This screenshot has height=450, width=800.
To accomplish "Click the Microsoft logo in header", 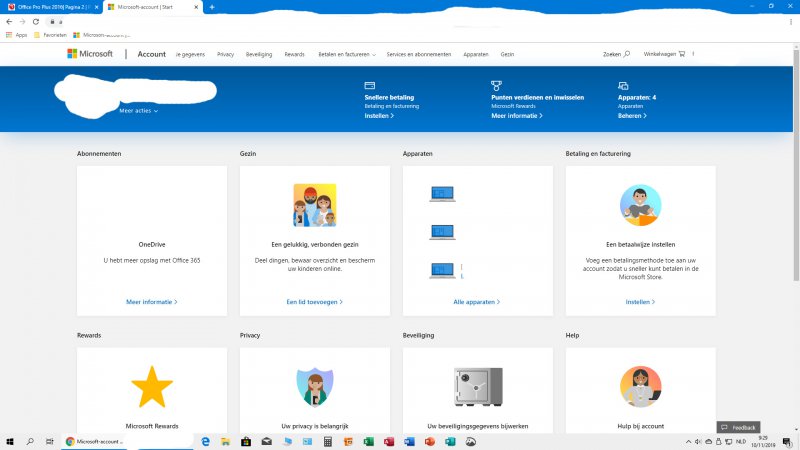I will [90, 54].
